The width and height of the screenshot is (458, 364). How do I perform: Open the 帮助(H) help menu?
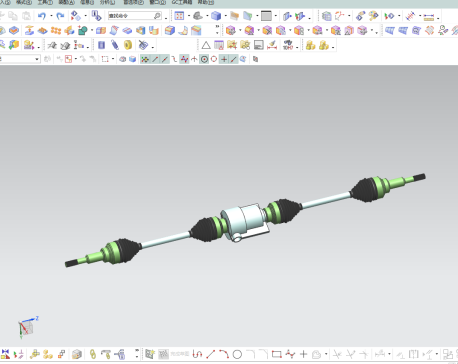[206, 2]
